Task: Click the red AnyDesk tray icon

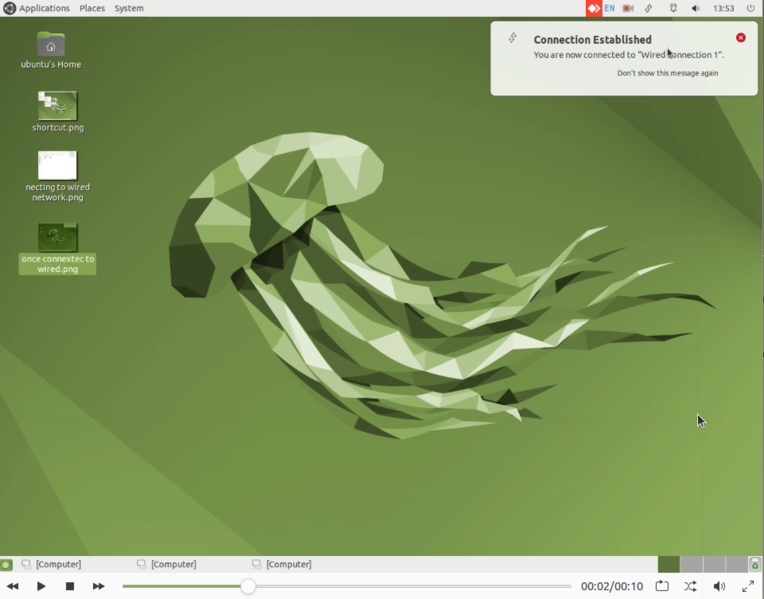Action: [x=593, y=8]
